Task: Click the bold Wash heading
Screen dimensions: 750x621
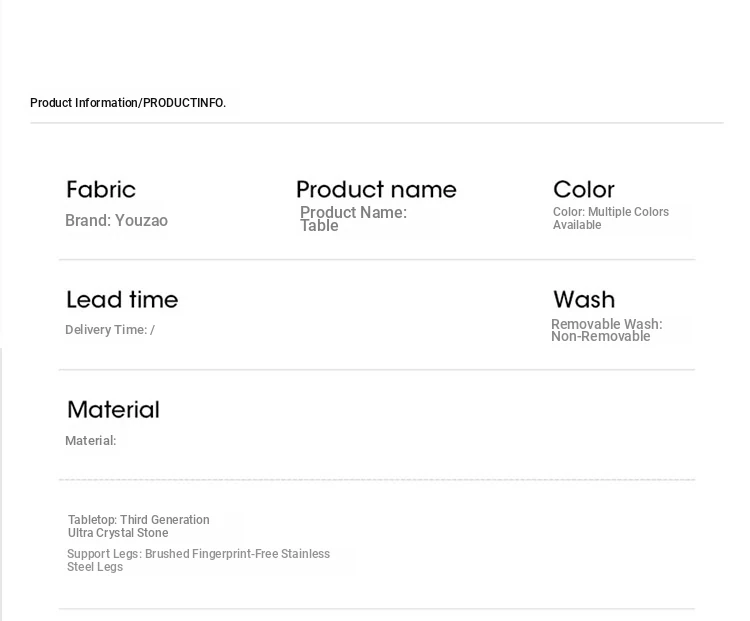Action: point(584,300)
